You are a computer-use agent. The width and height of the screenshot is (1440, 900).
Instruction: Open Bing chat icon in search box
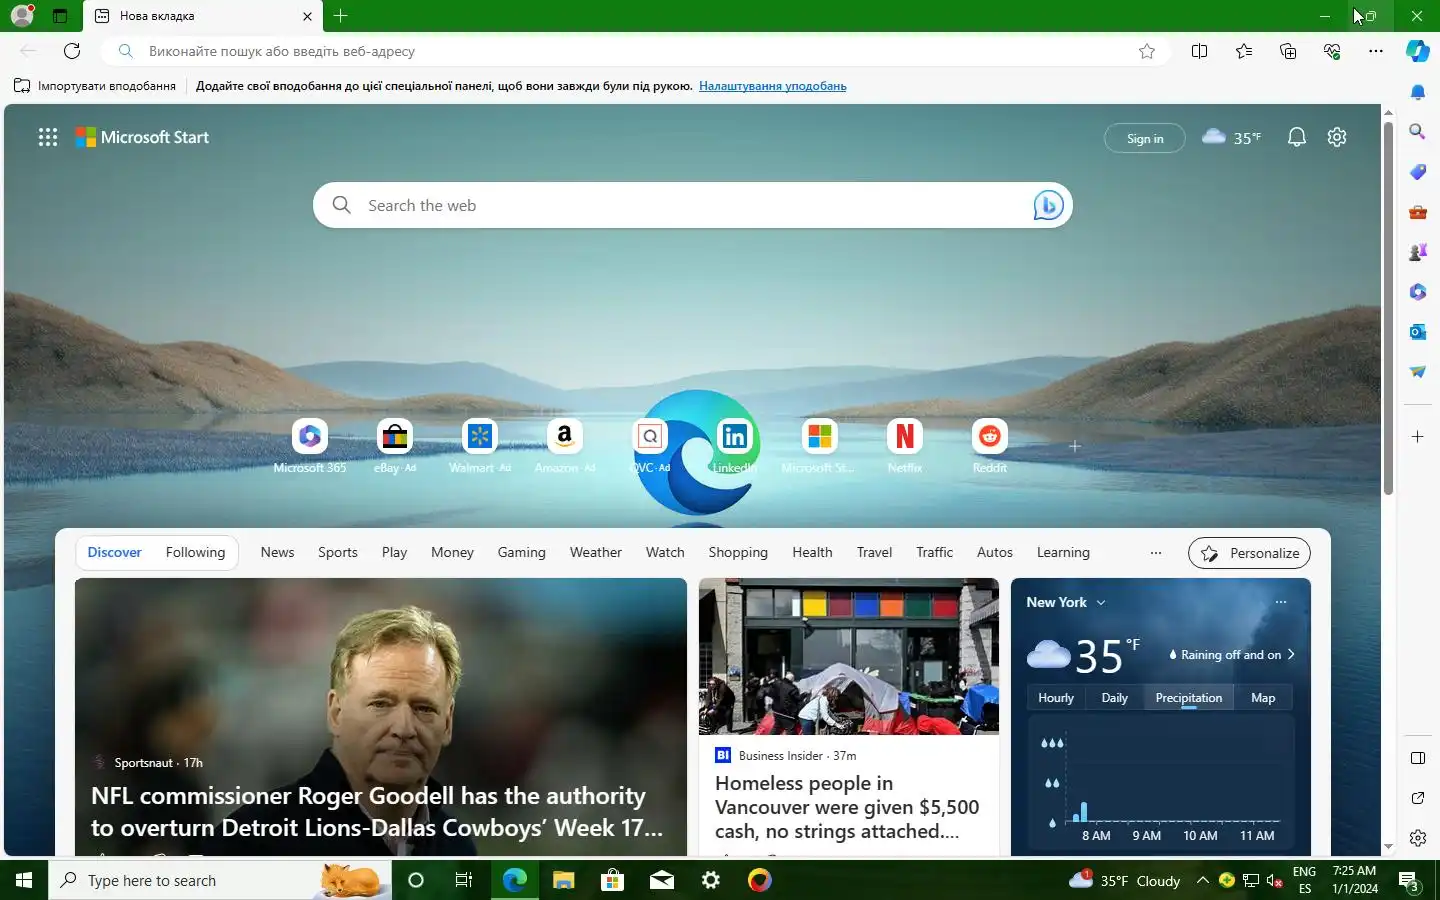(x=1048, y=205)
